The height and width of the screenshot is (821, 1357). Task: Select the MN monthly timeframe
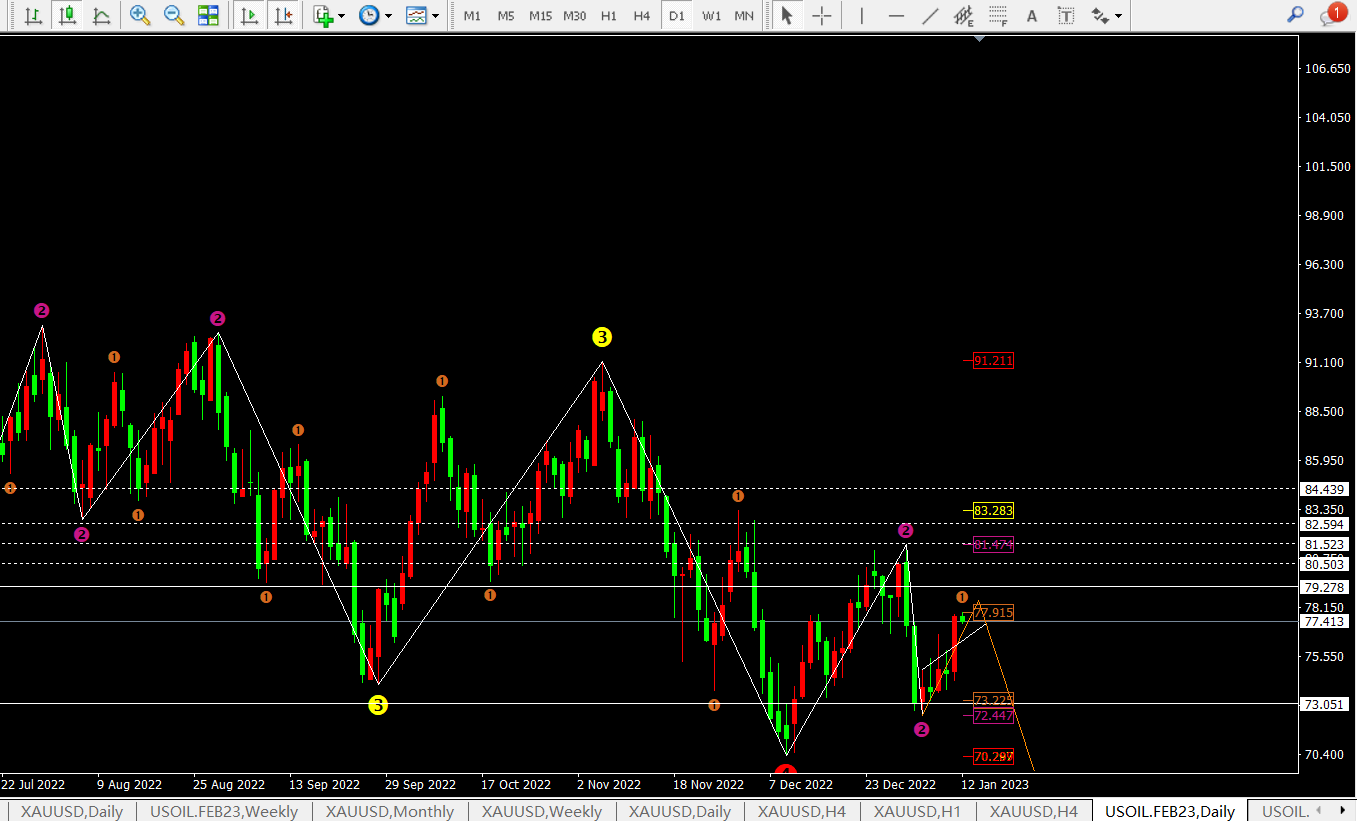(x=744, y=16)
